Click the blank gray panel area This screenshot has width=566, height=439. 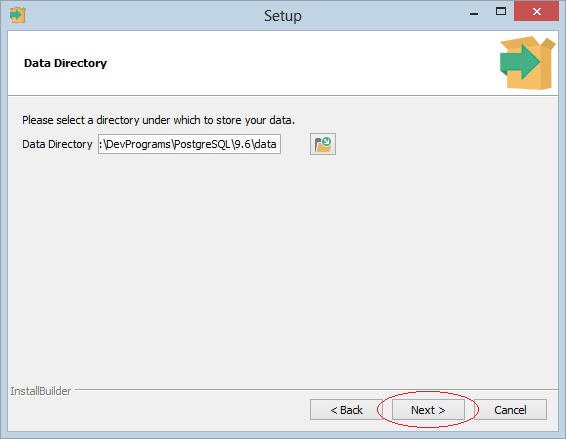[x=283, y=267]
